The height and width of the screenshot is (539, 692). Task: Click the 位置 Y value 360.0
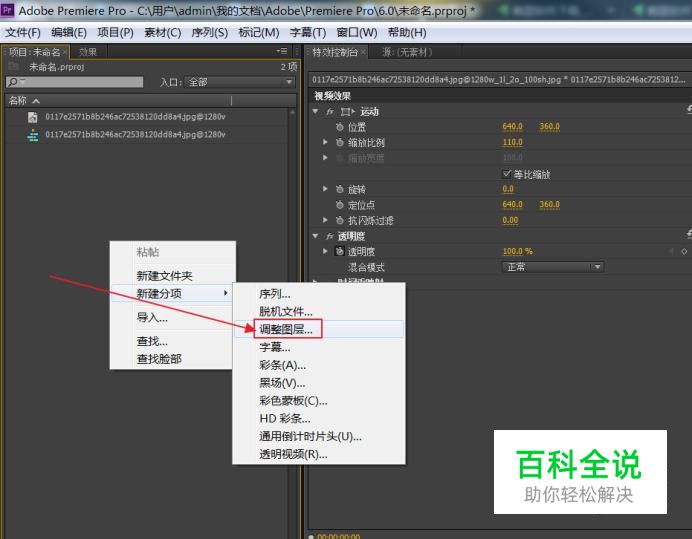click(549, 127)
